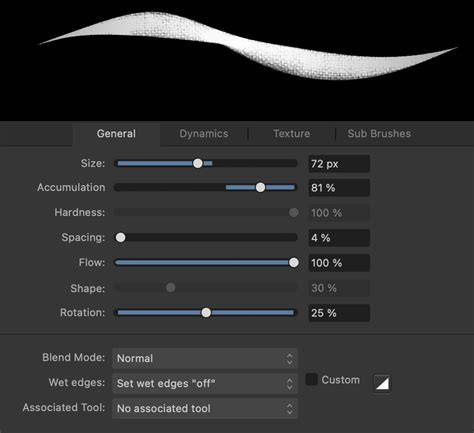Open the Dynamics tab
The width and height of the screenshot is (474, 433).
(x=204, y=134)
